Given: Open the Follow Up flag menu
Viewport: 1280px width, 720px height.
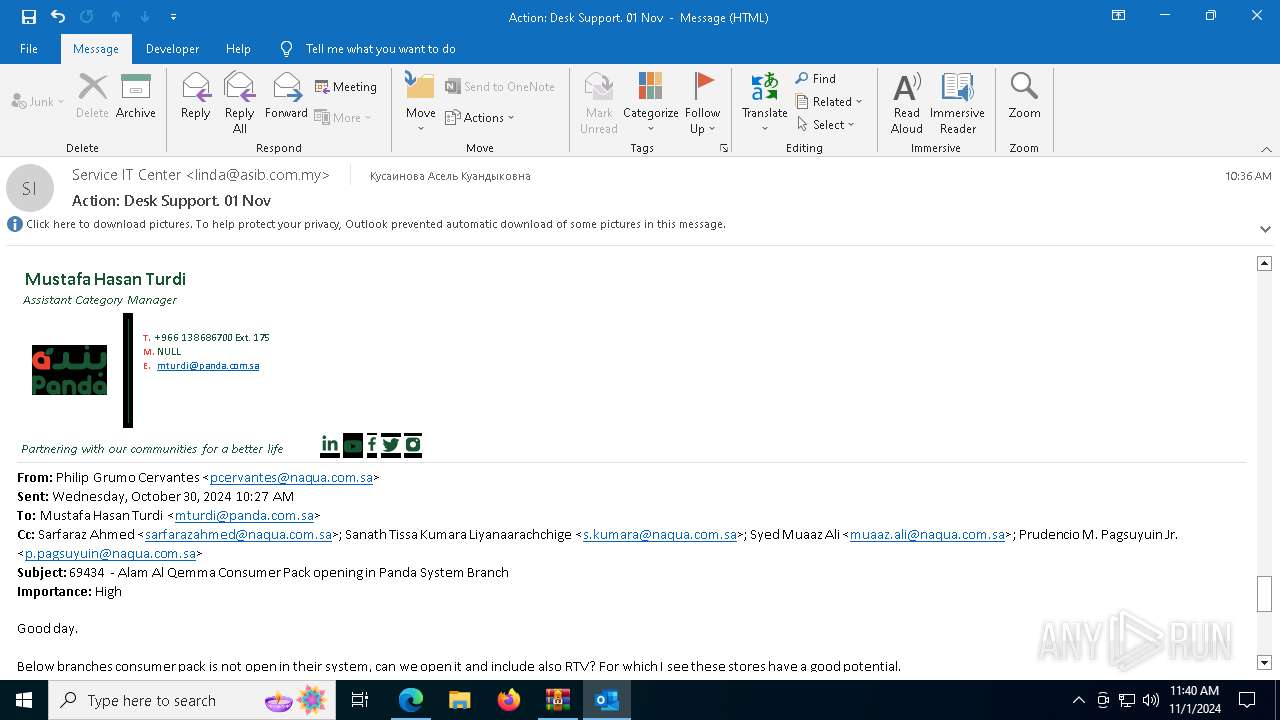Looking at the screenshot, I should pyautogui.click(x=703, y=102).
